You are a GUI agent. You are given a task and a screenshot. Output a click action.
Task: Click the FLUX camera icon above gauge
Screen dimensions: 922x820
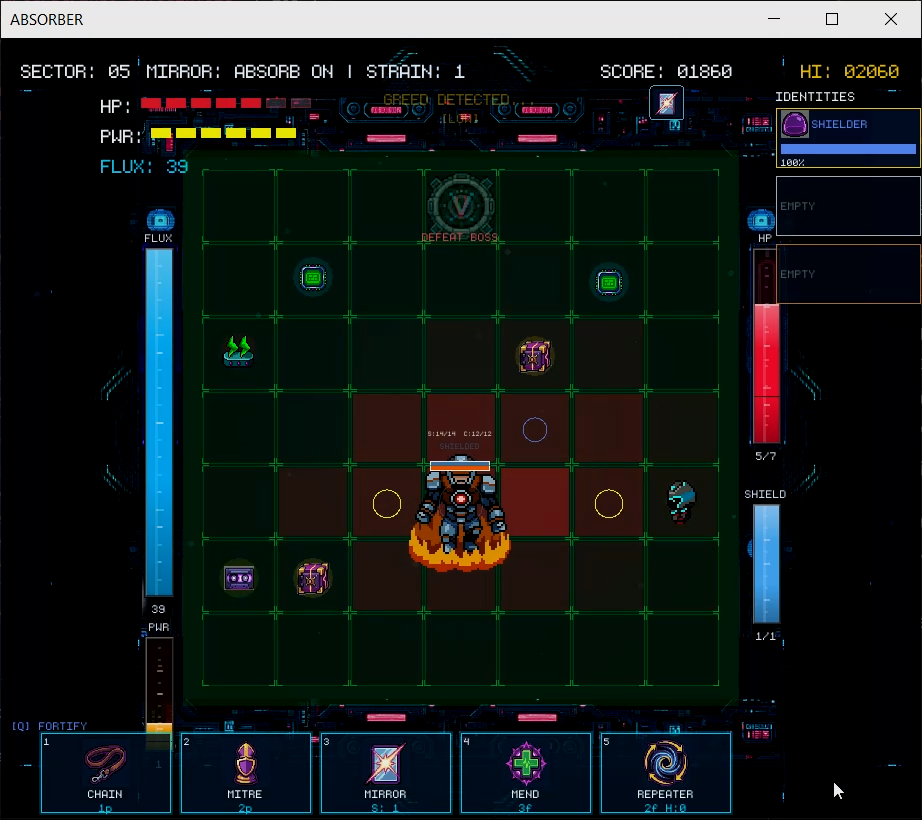(160, 220)
